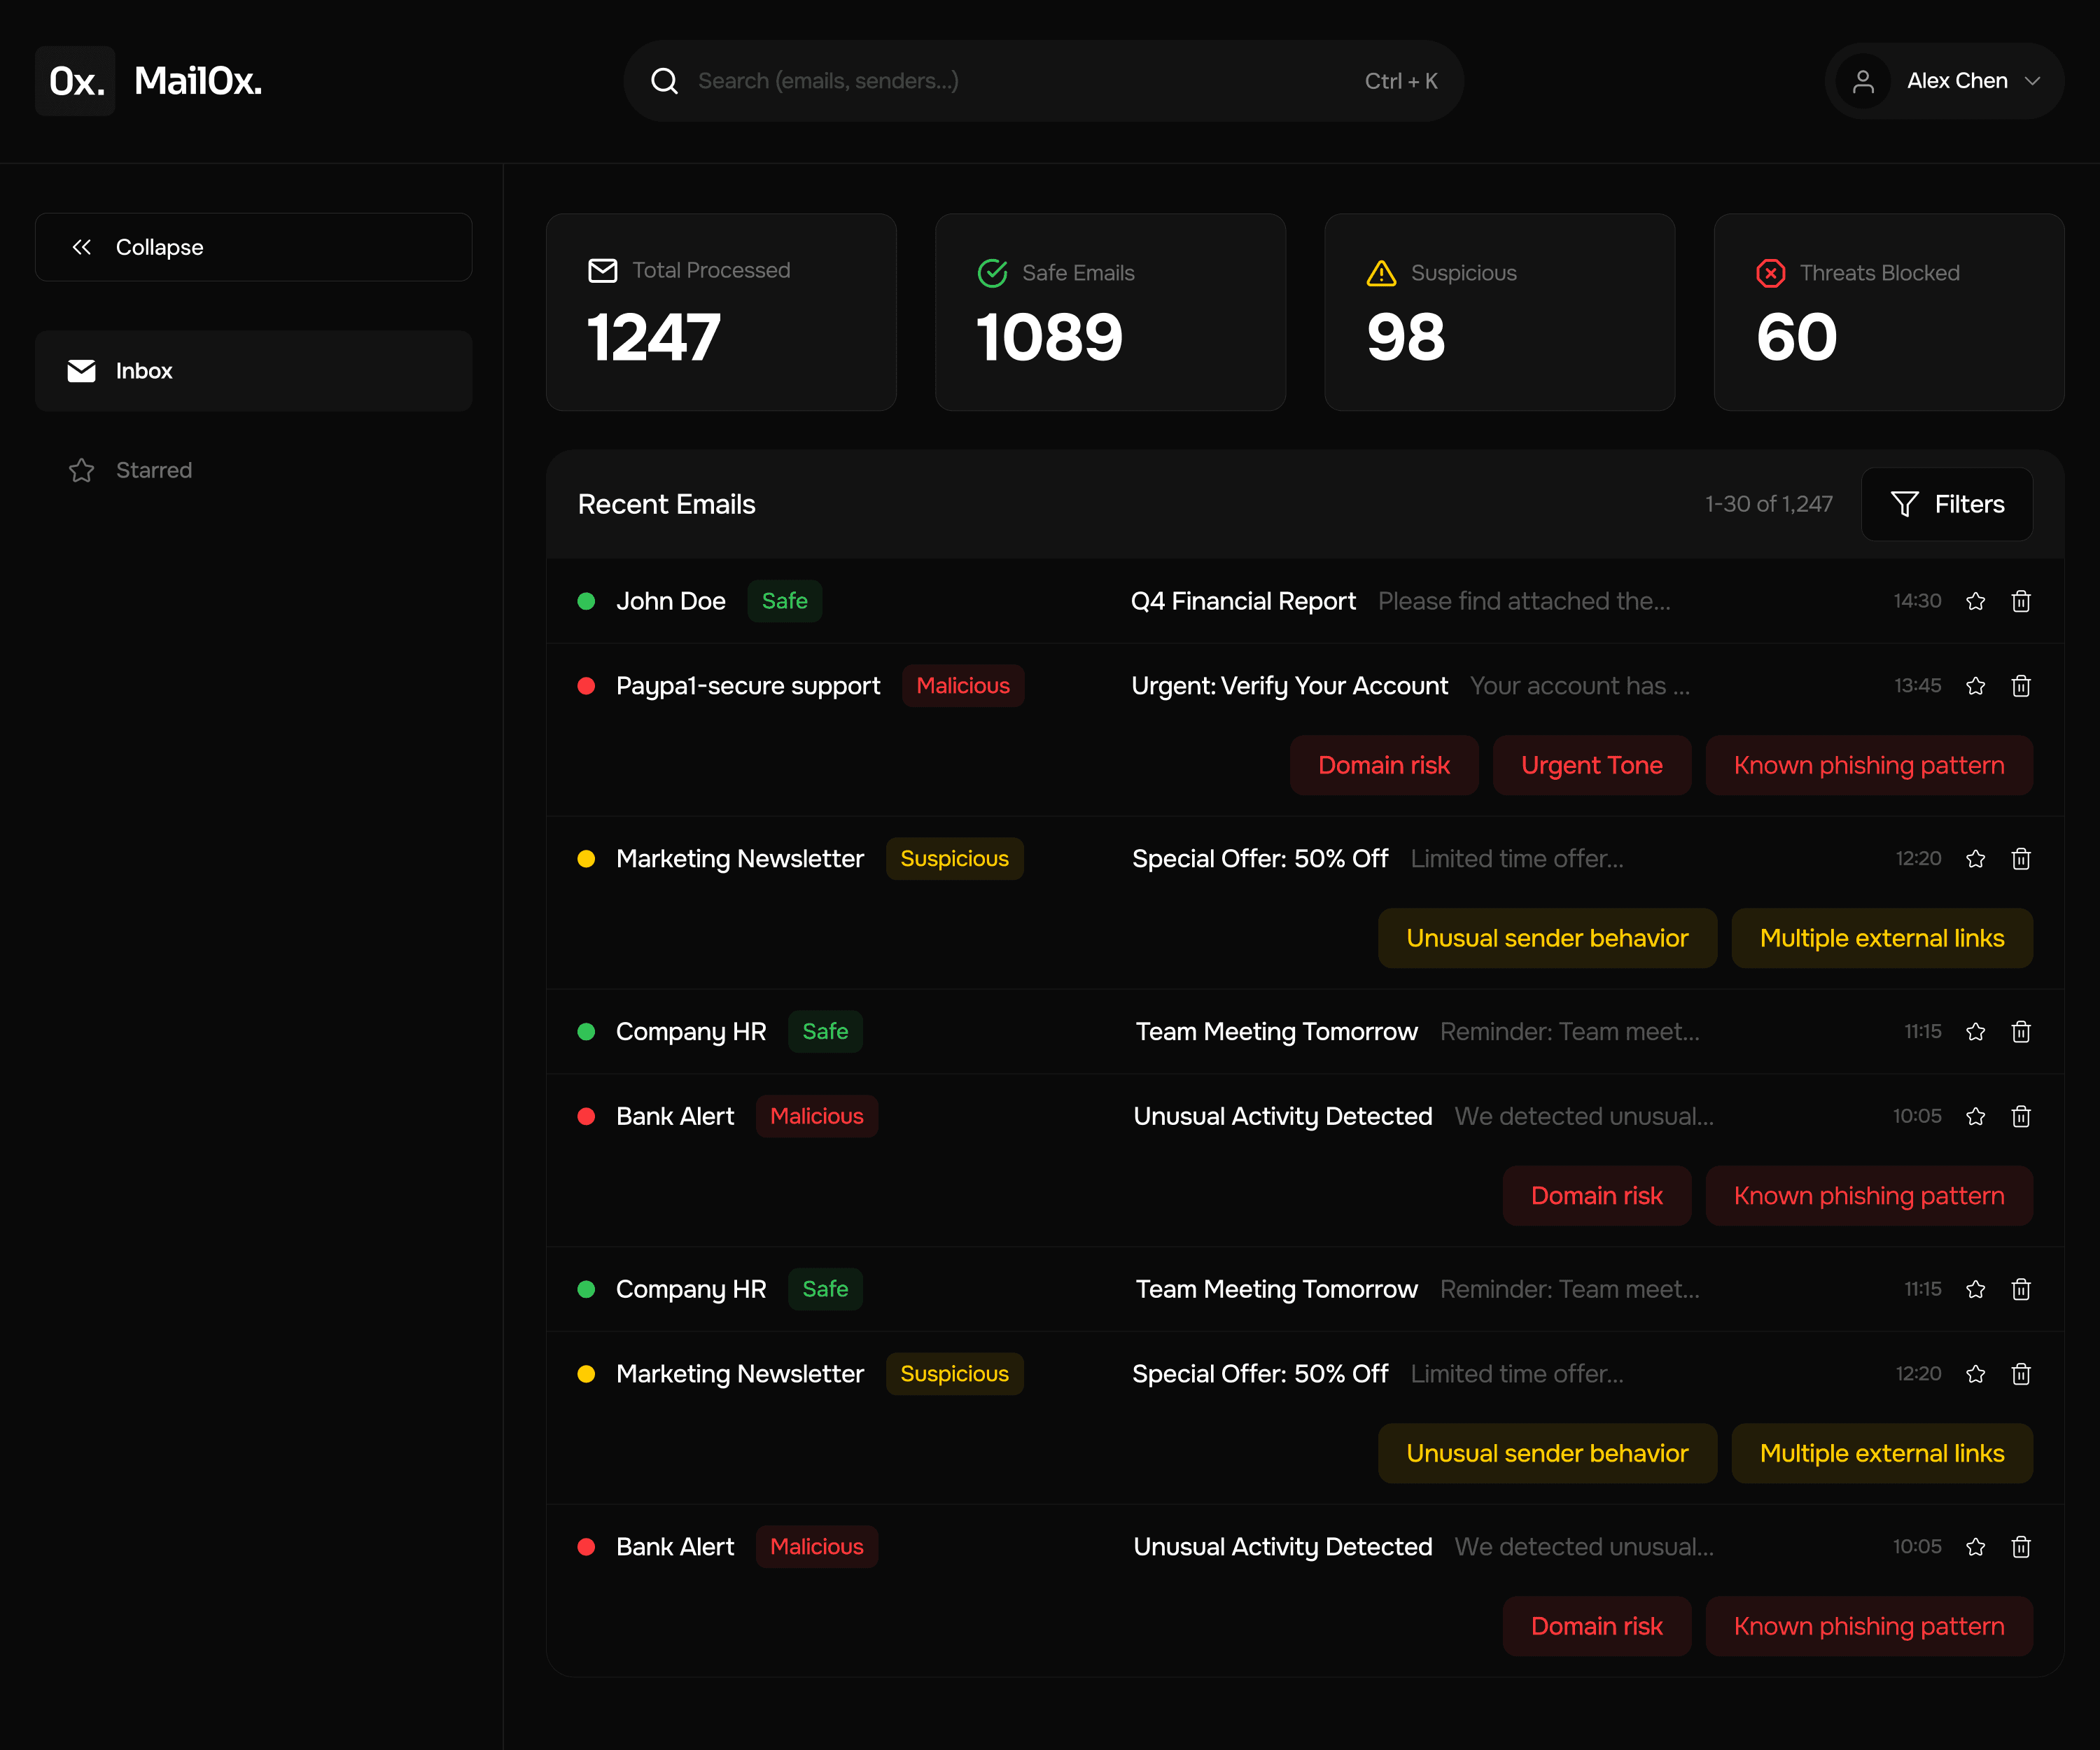Click the Known phishing pattern tag
Image resolution: width=2100 pixels, height=1750 pixels.
tap(1868, 765)
